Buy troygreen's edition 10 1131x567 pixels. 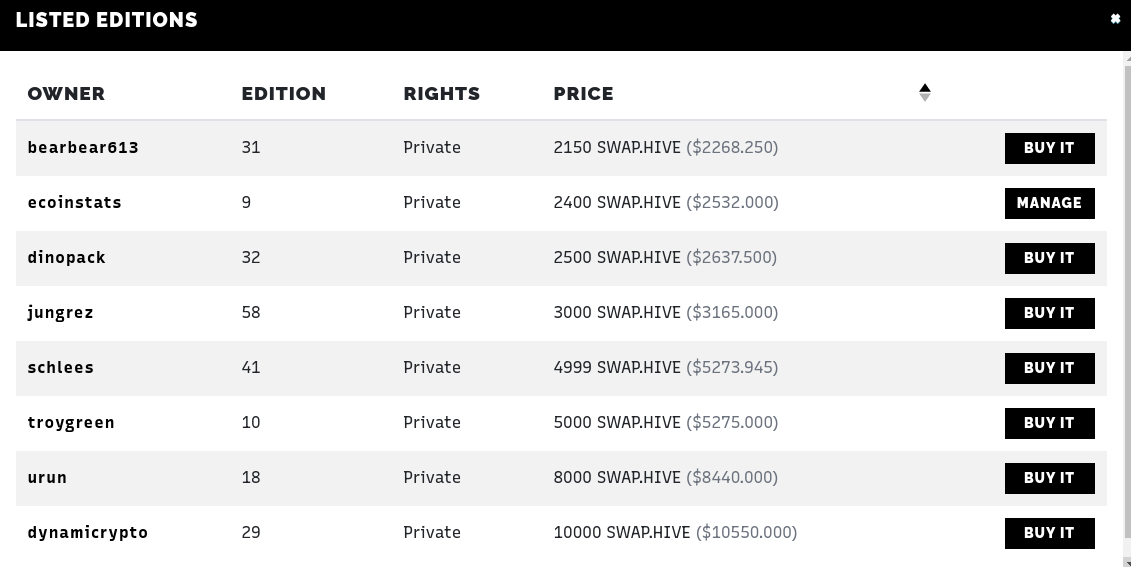pyautogui.click(x=1049, y=423)
